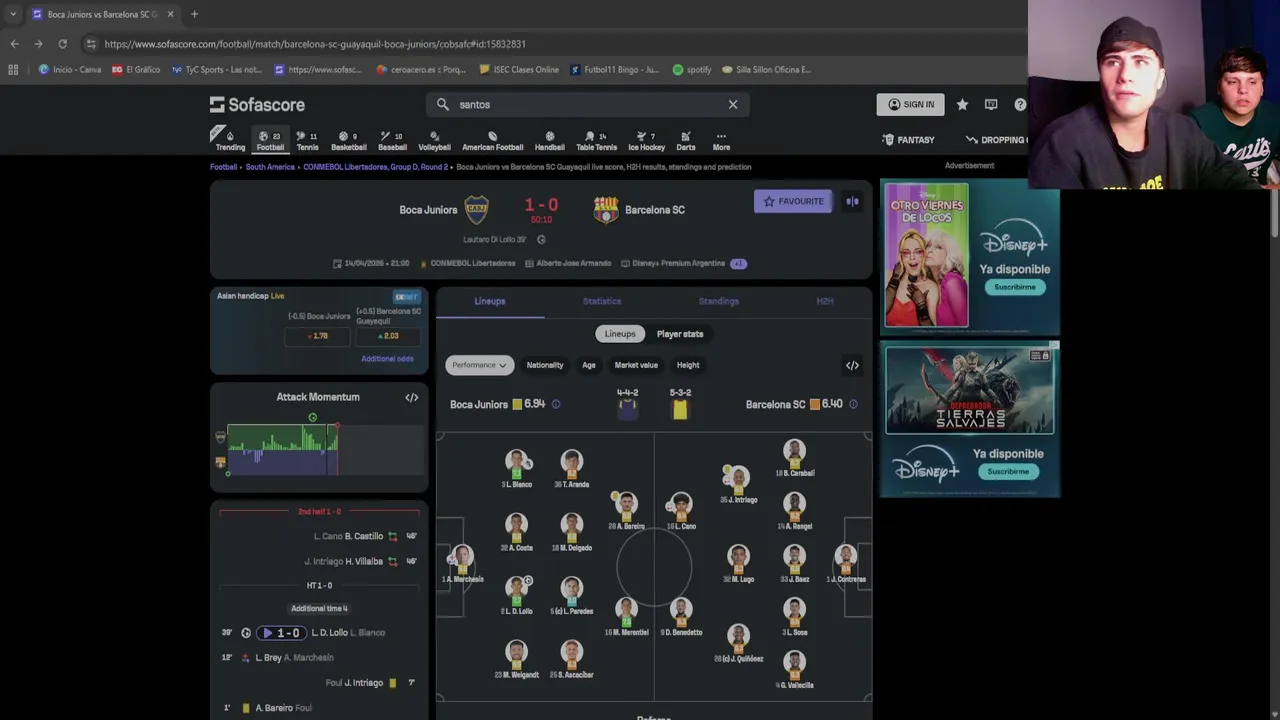Select the Tennis sport category
Image resolution: width=1280 pixels, height=720 pixels.
click(307, 140)
